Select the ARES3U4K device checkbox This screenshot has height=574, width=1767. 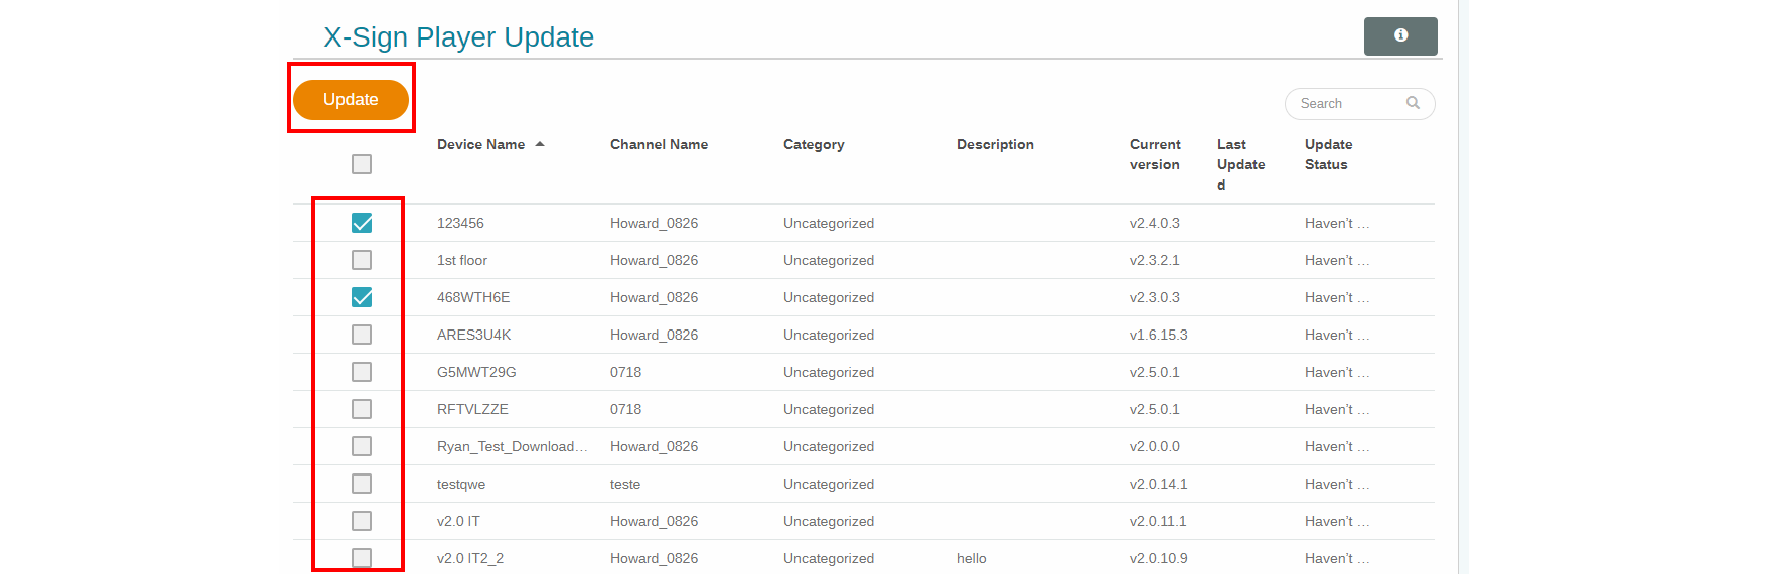[x=362, y=334]
